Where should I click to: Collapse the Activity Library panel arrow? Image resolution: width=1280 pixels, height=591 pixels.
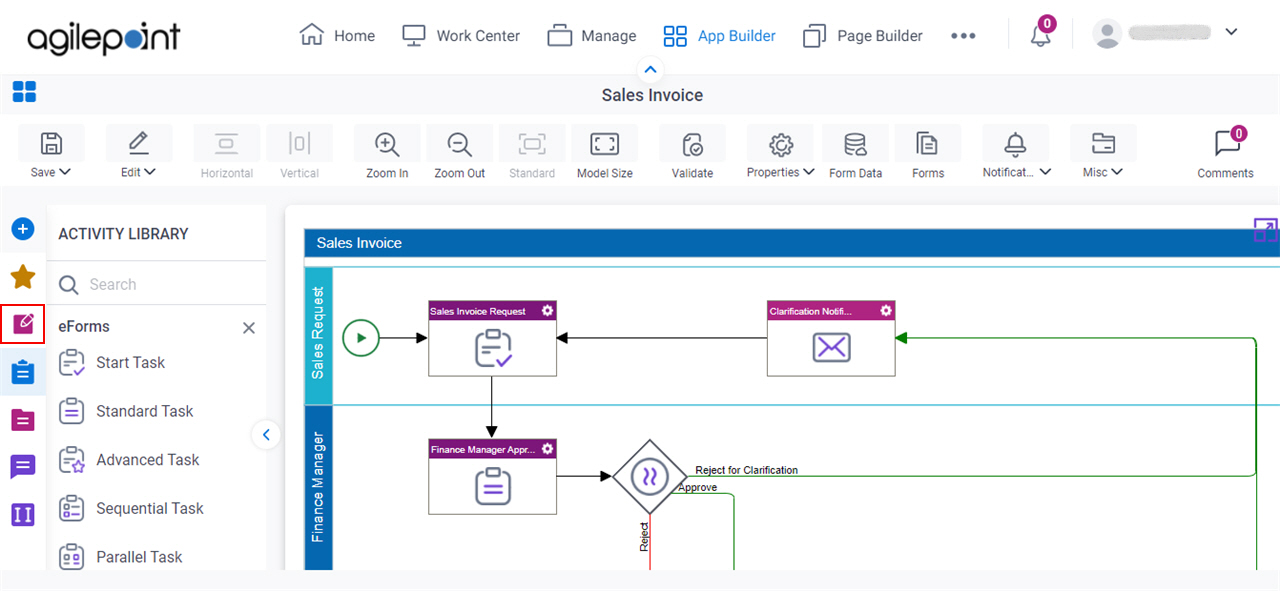coord(266,434)
